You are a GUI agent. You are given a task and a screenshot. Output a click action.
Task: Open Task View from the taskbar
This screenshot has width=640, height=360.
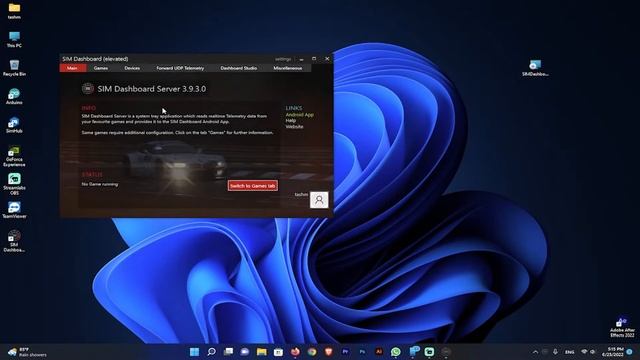[228, 351]
